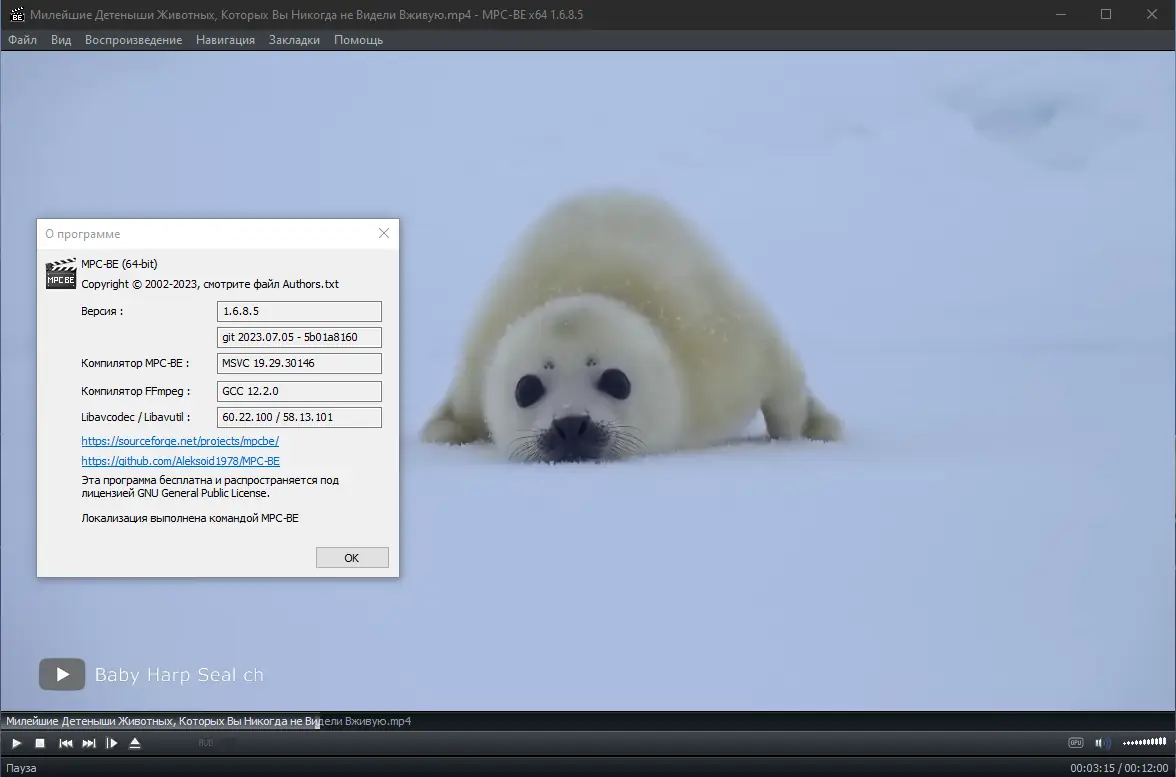This screenshot has width=1176, height=777.
Task: Open the Помощь menu
Action: pos(358,40)
